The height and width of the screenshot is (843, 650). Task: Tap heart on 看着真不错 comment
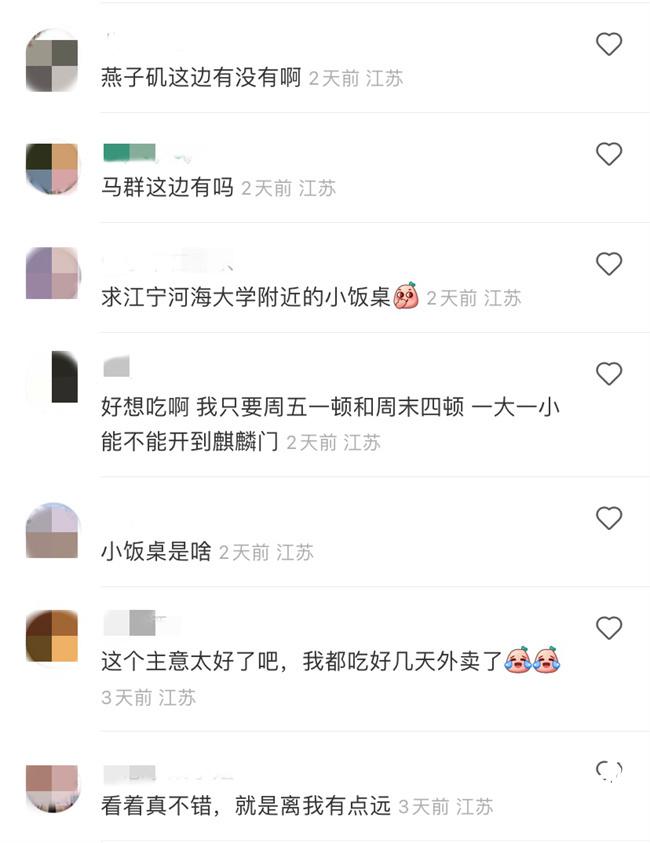click(609, 770)
